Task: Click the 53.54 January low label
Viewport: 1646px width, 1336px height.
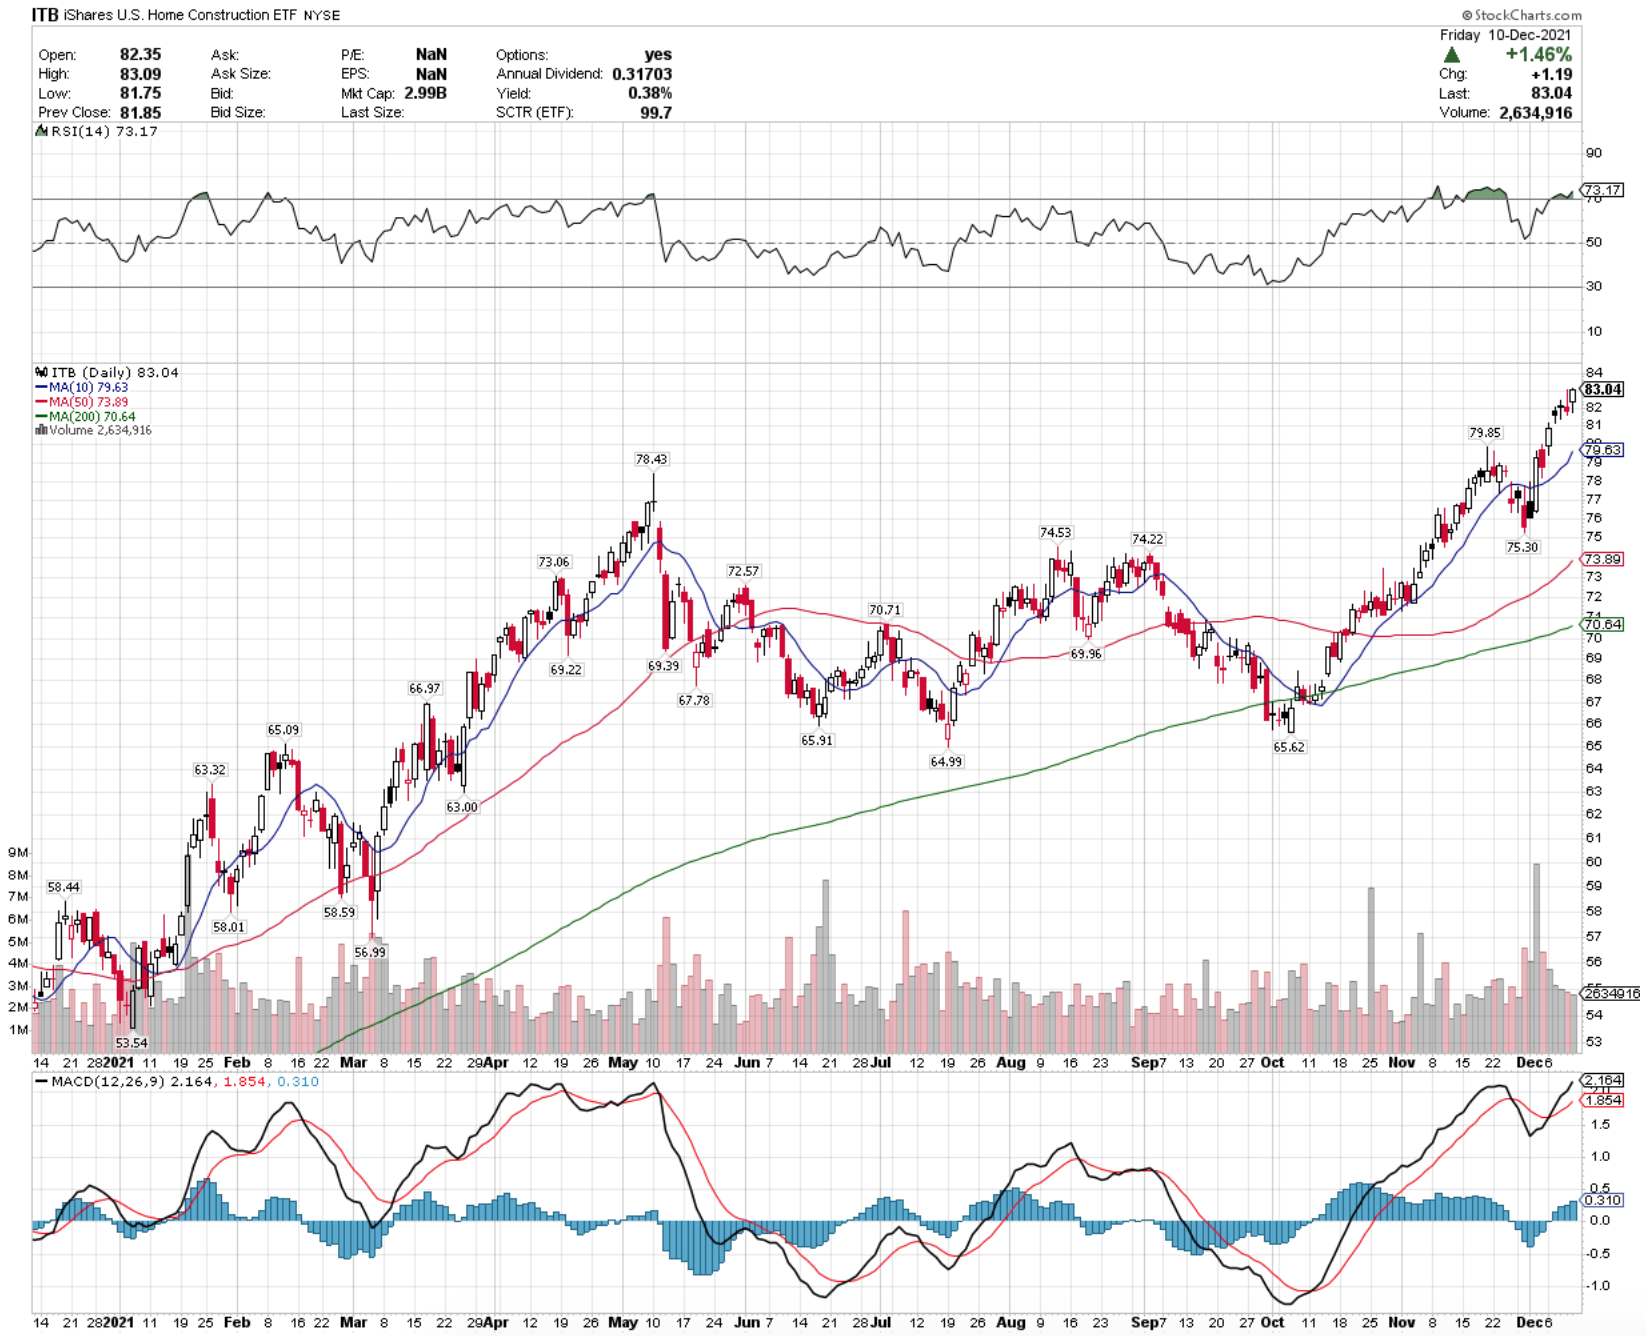Action: tap(131, 1043)
